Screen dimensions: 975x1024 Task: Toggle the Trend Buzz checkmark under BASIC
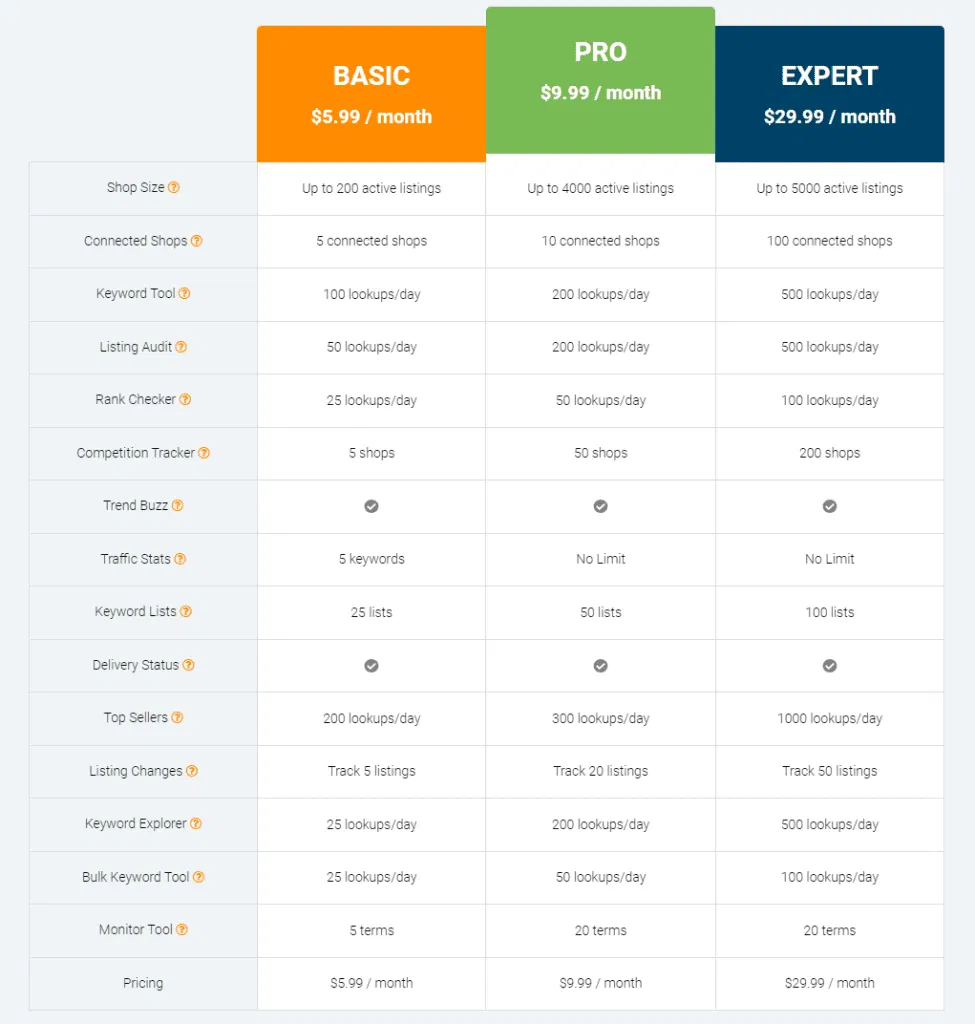tap(371, 506)
